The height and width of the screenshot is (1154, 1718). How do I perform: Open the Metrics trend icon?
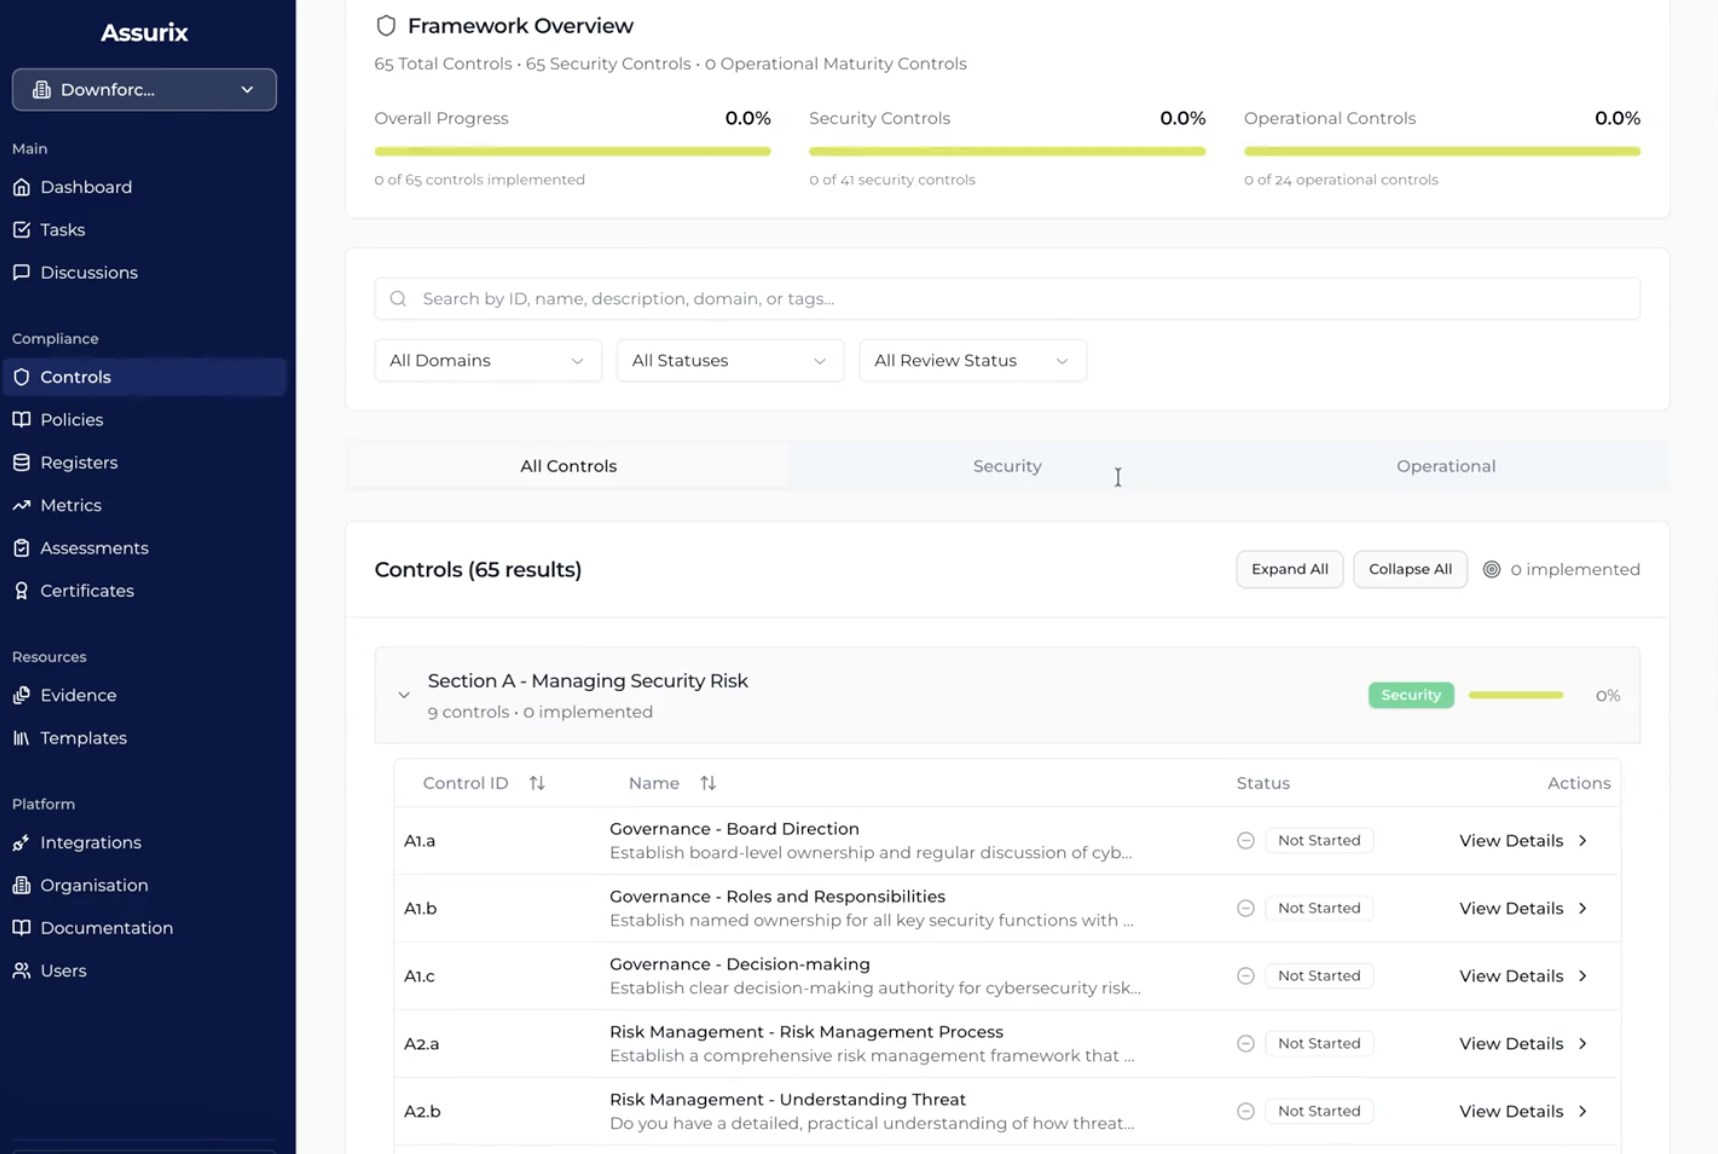click(21, 506)
